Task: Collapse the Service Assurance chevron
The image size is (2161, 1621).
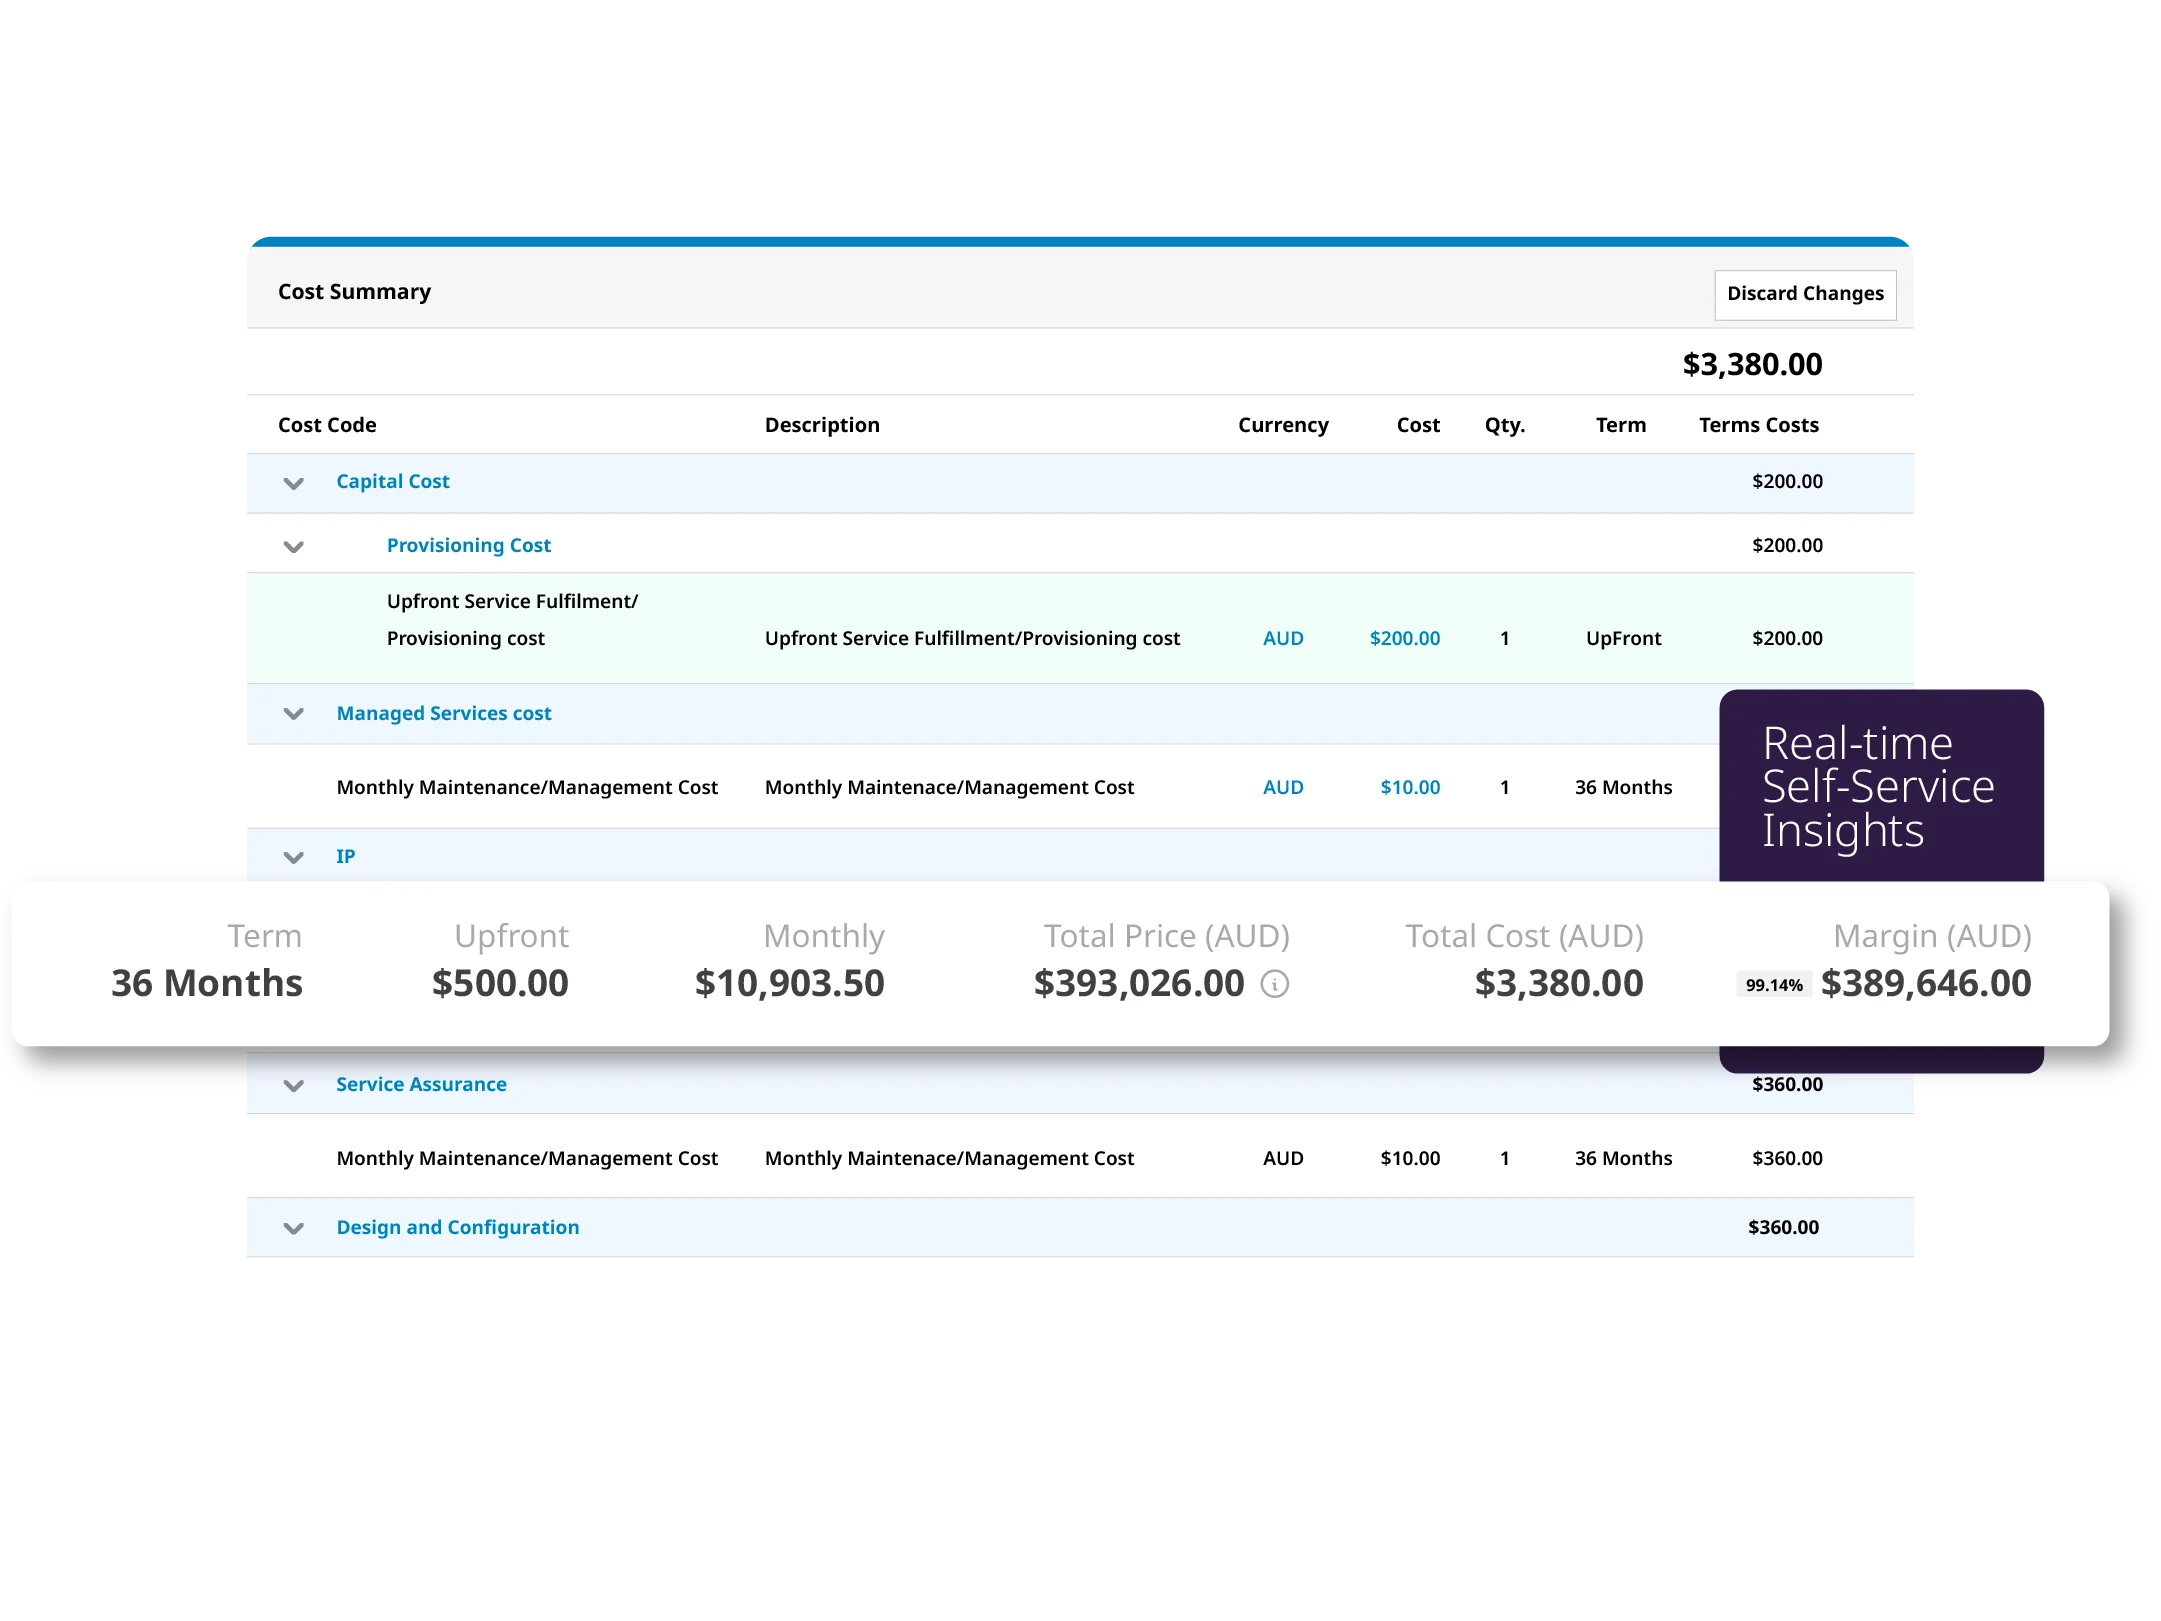Action: 293,1085
